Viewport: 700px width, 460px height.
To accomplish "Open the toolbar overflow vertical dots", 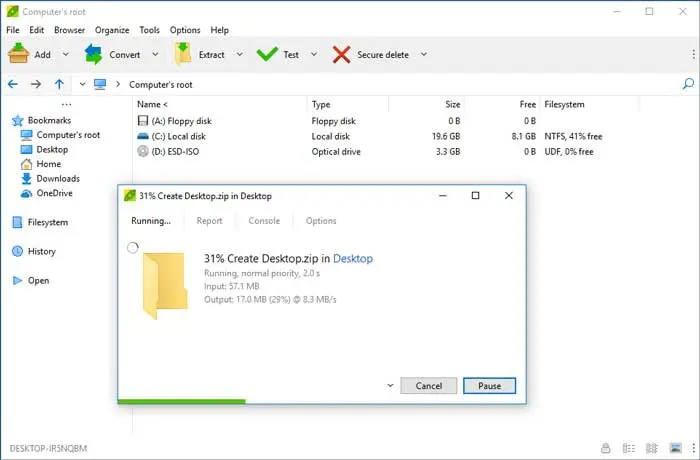I will tap(693, 54).
